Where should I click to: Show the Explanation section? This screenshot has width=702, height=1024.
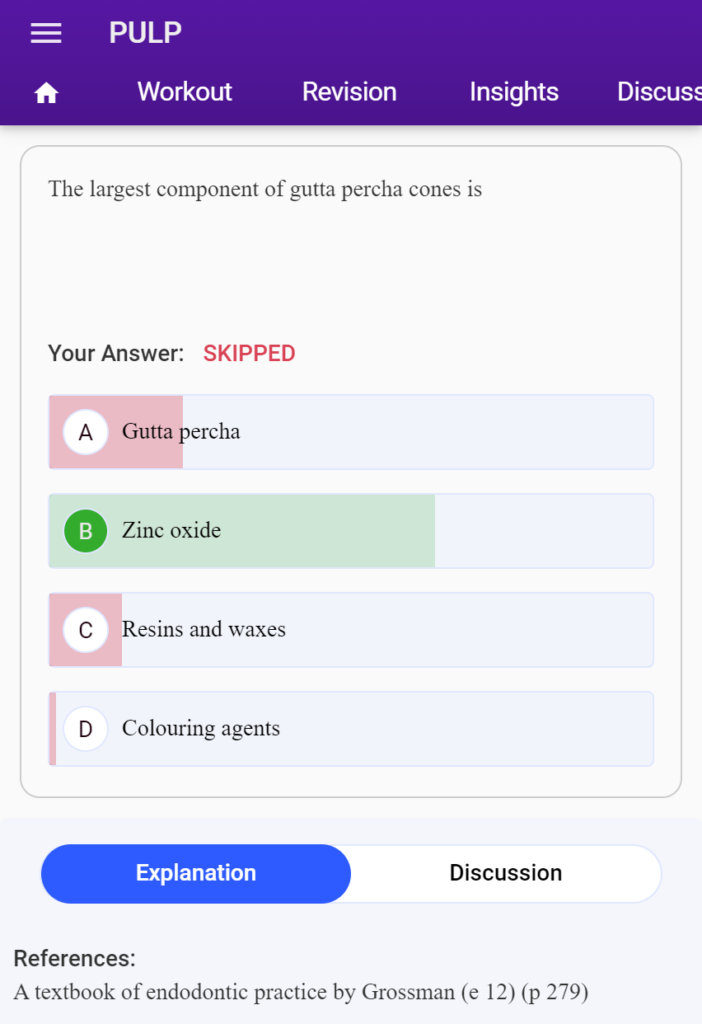tap(196, 873)
